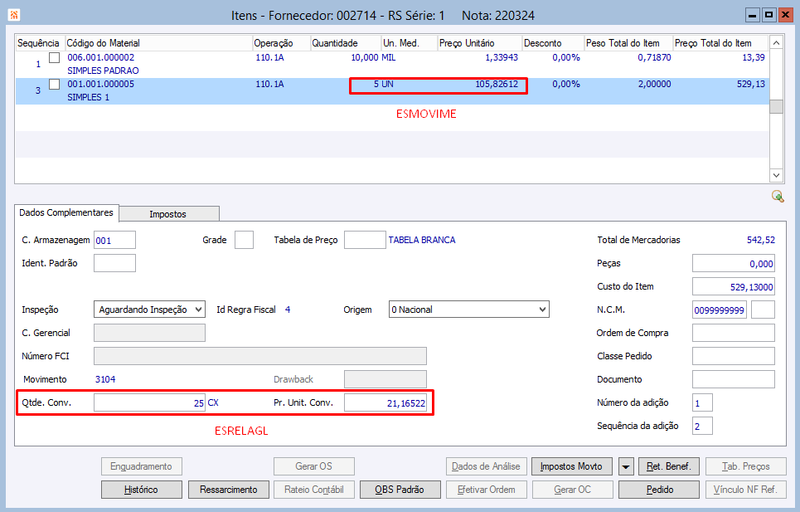This screenshot has height=512, width=800.
Task: Click the Impostos Movto button
Action: (571, 467)
